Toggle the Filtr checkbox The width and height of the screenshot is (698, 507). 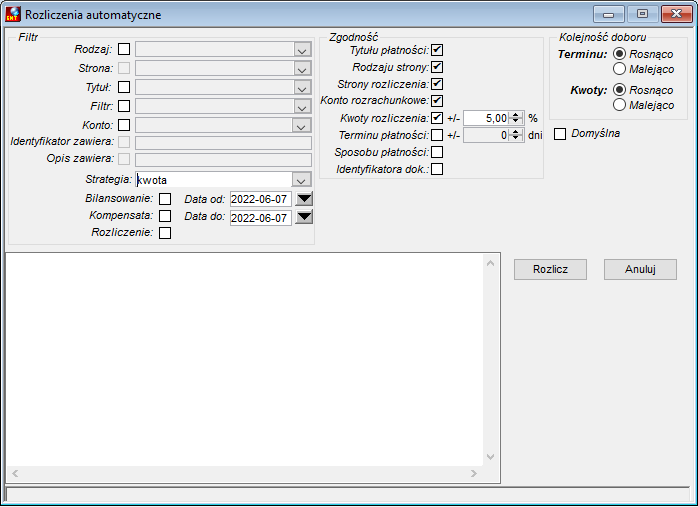pyautogui.click(x=124, y=106)
